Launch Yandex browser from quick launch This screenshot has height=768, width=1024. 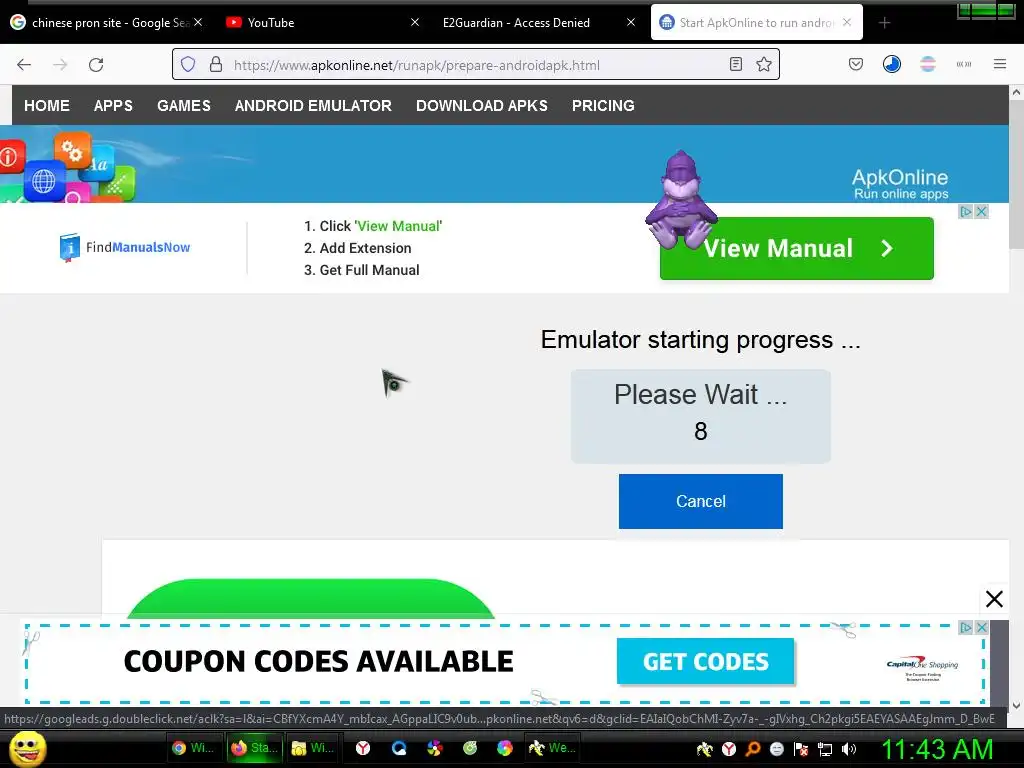363,748
